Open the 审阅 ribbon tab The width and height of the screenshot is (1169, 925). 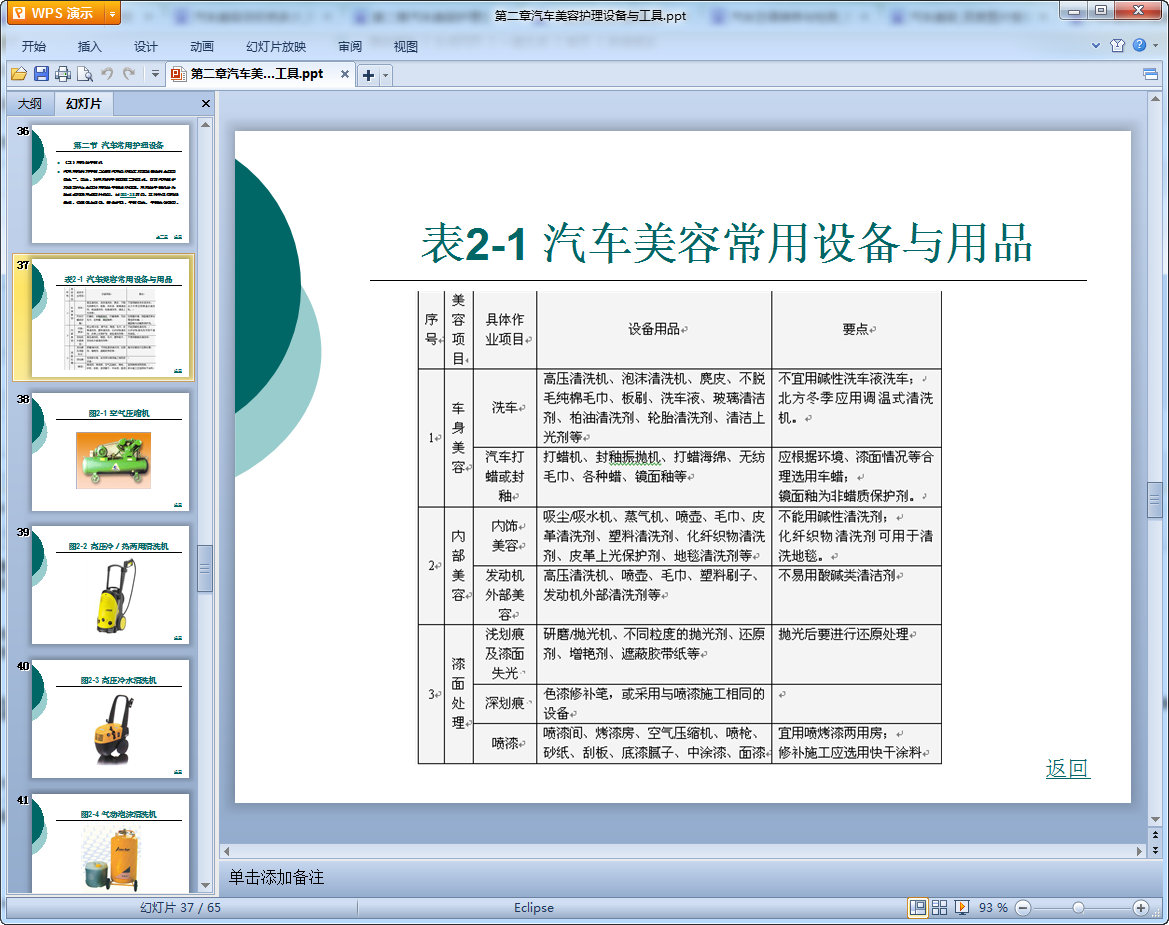point(350,46)
